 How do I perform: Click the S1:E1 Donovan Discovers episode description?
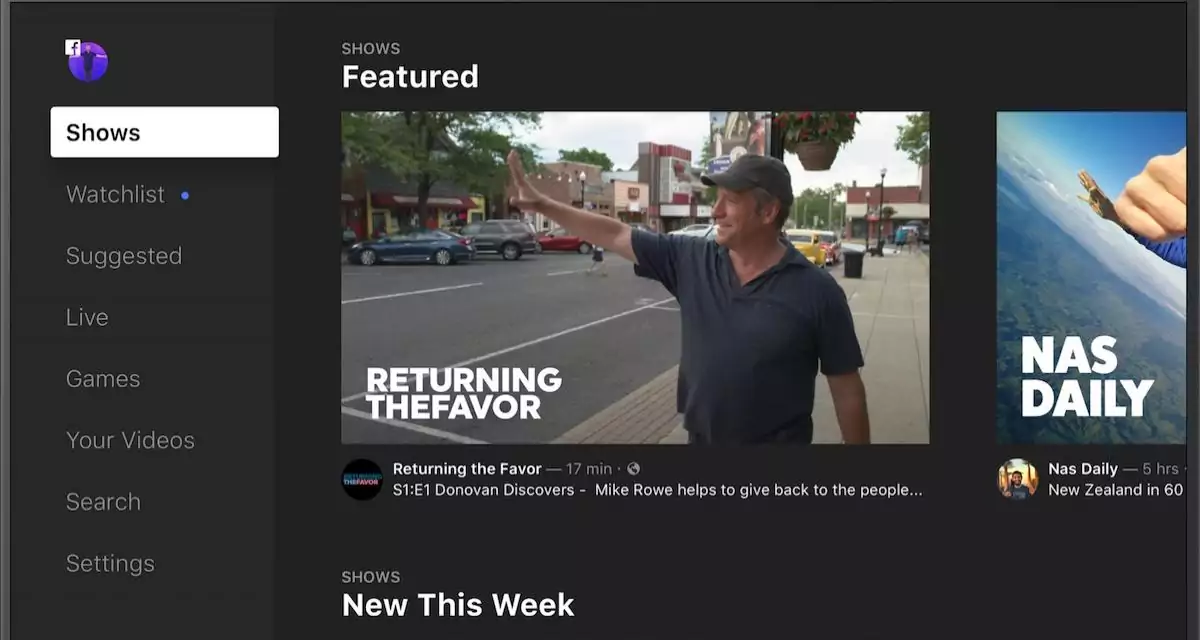657,490
